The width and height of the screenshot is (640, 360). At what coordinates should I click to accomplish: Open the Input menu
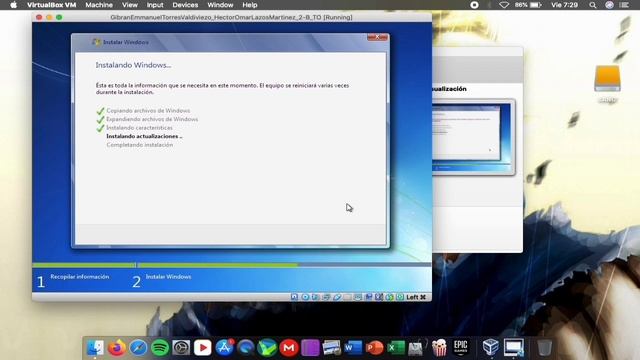155,5
